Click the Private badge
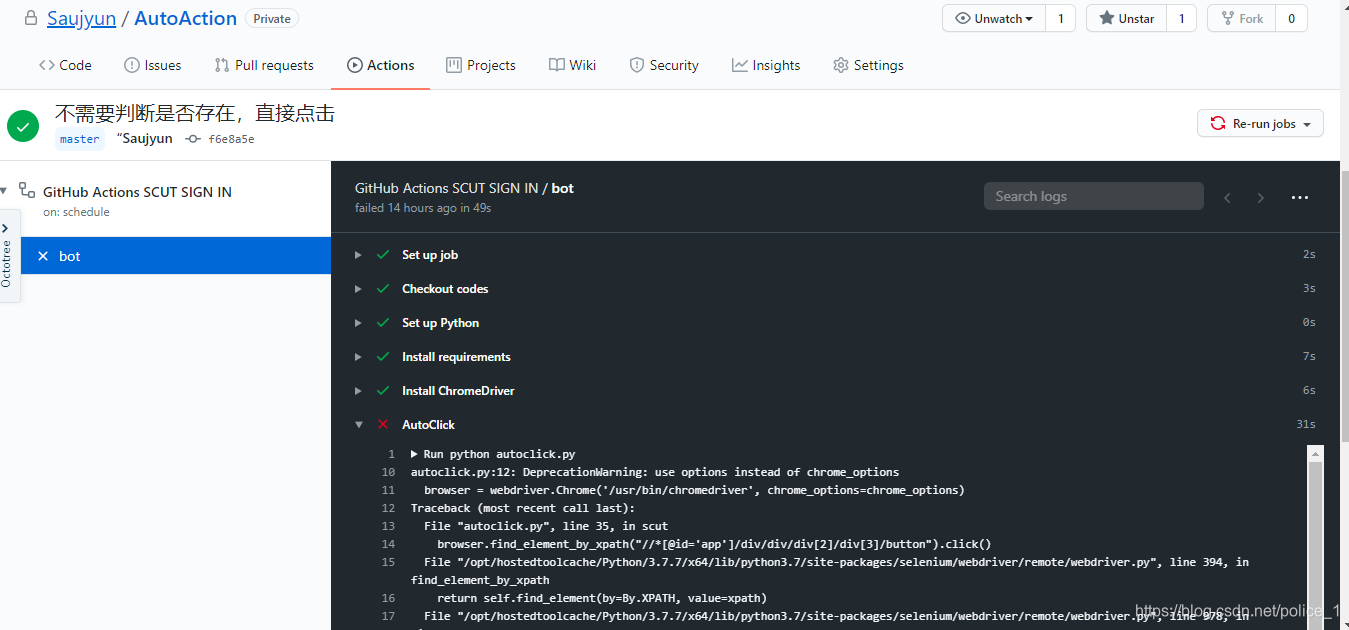1349x630 pixels. coord(272,18)
